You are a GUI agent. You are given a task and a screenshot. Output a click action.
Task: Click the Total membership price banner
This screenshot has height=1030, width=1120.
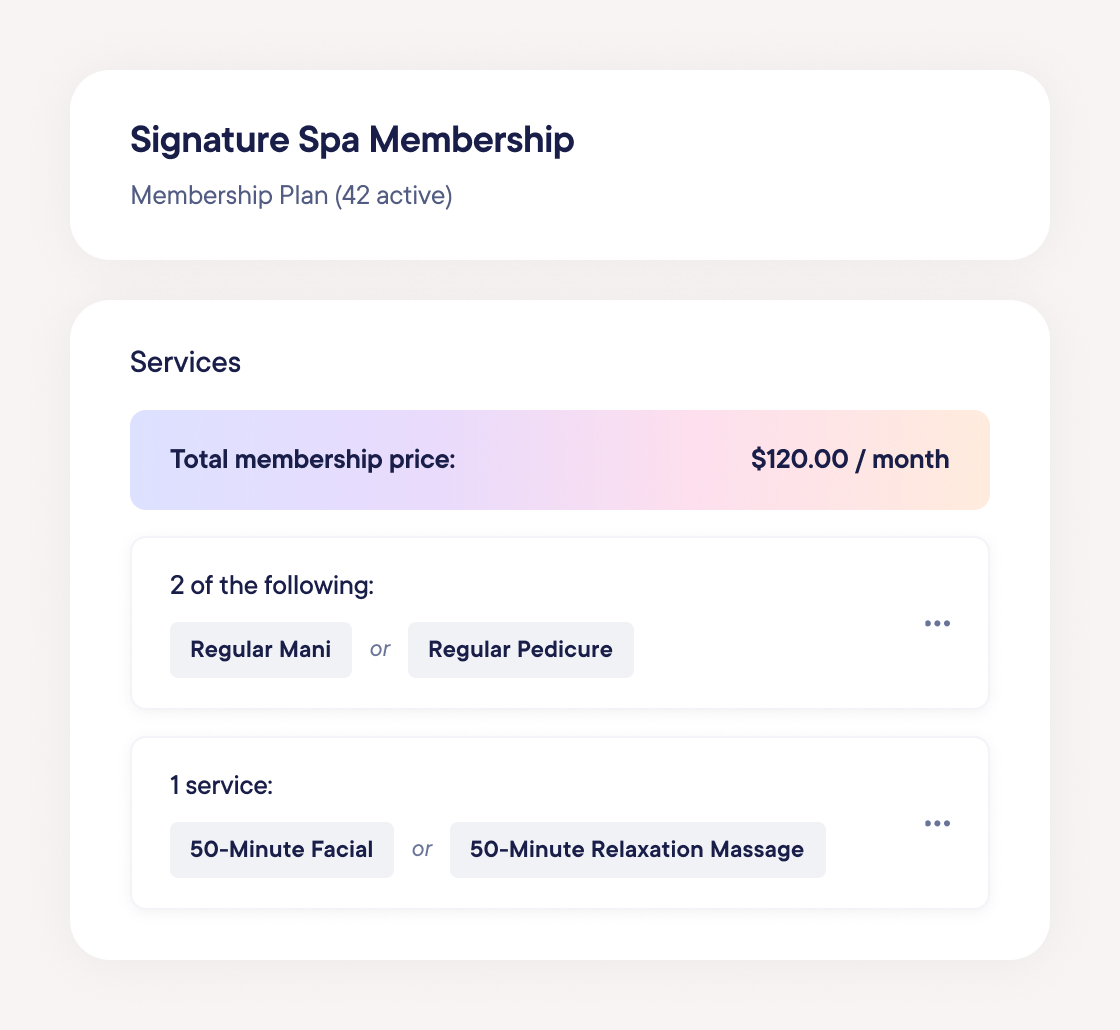[x=560, y=459]
